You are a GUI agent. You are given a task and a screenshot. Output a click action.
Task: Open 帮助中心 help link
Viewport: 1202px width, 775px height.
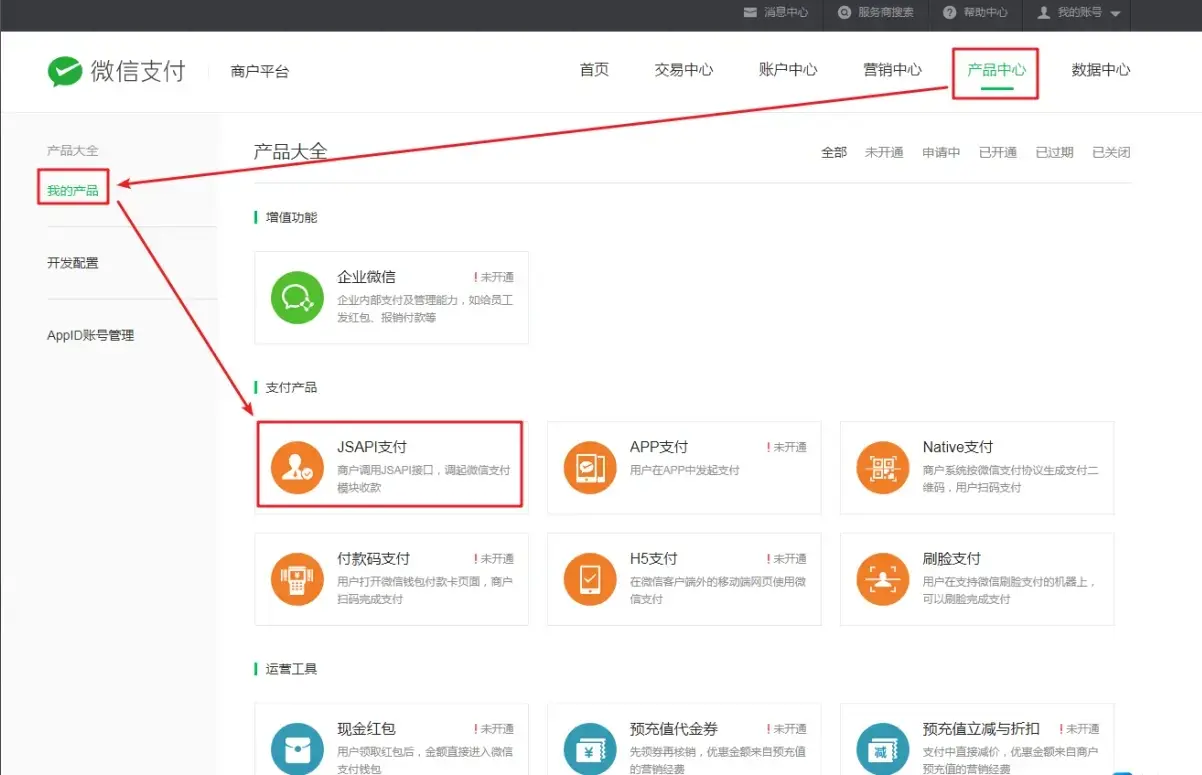[x=975, y=13]
